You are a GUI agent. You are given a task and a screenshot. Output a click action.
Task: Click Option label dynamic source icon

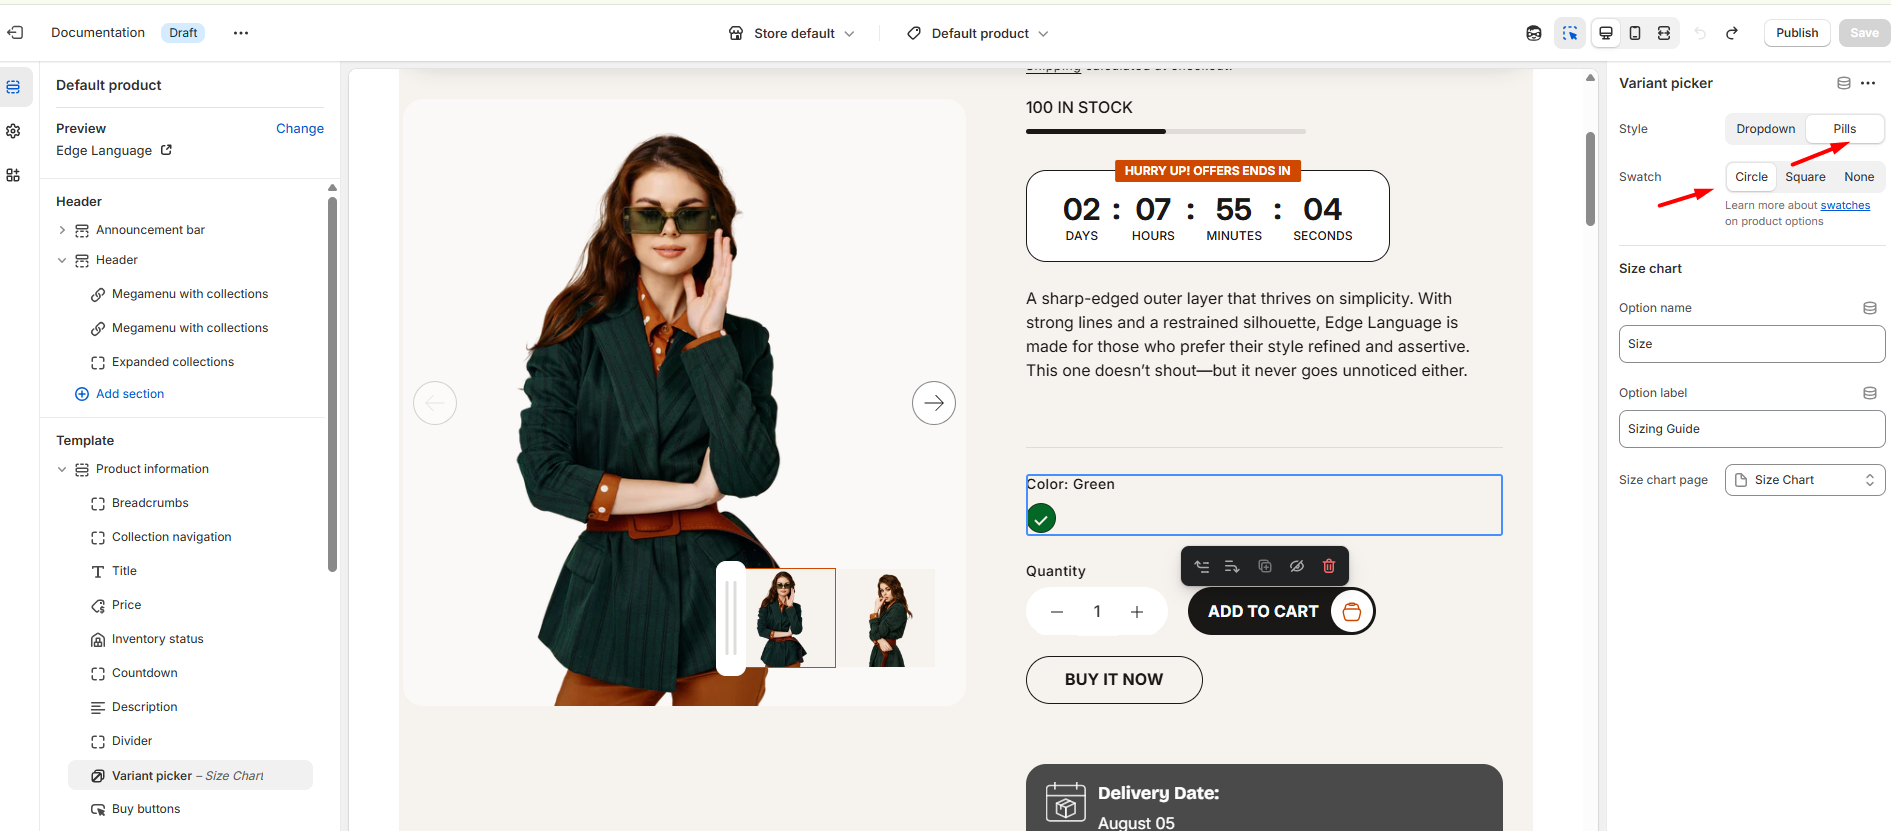1870,393
